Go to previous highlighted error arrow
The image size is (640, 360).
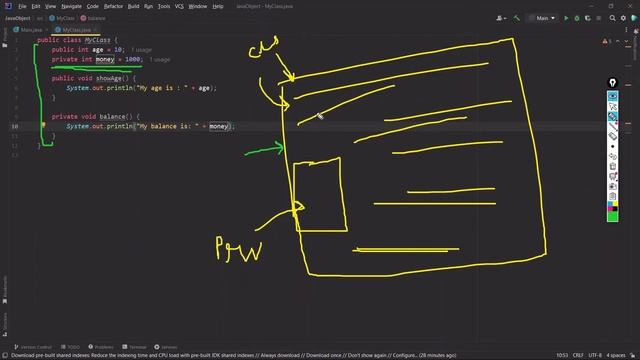click(618, 41)
